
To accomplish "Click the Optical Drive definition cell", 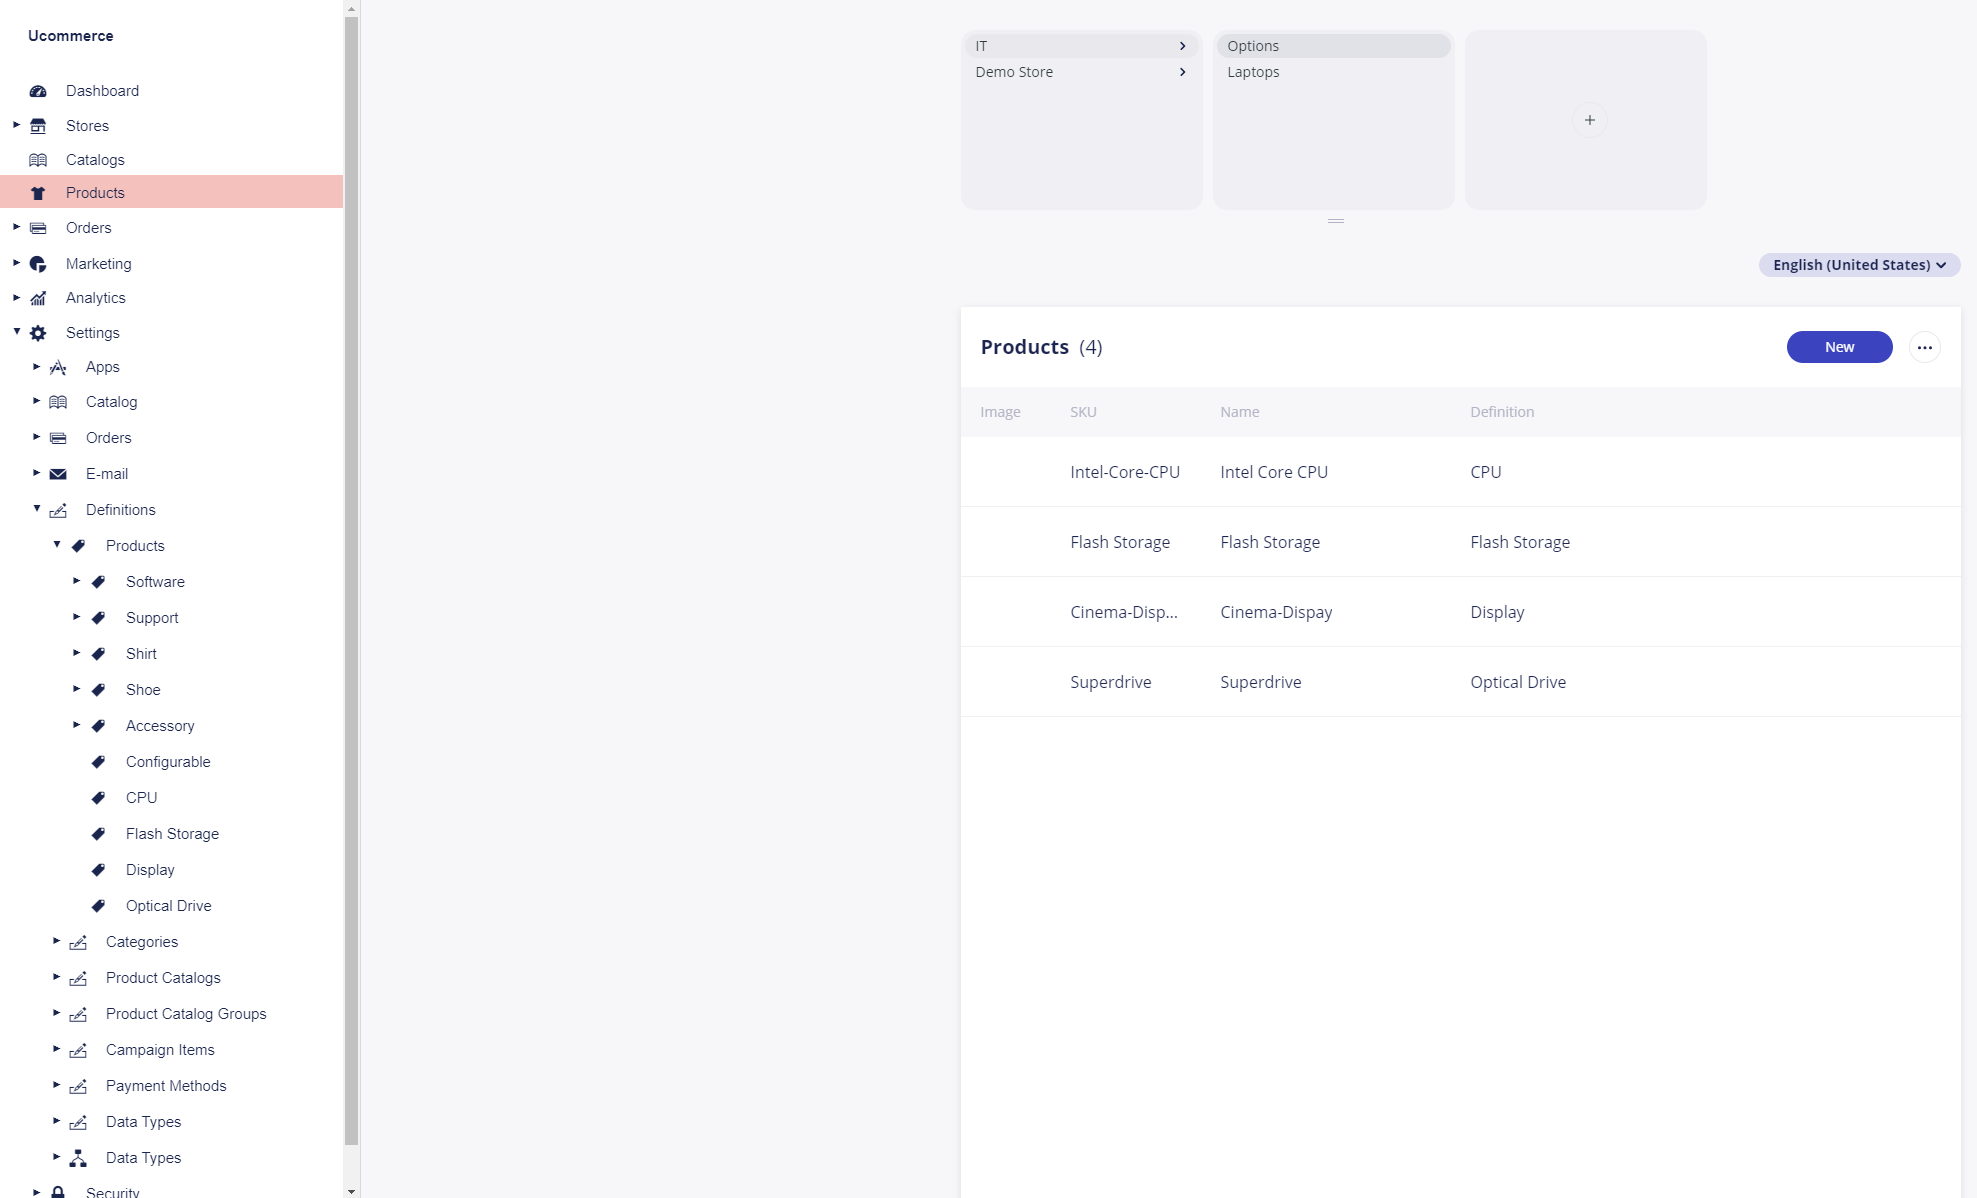I will coord(1518,682).
